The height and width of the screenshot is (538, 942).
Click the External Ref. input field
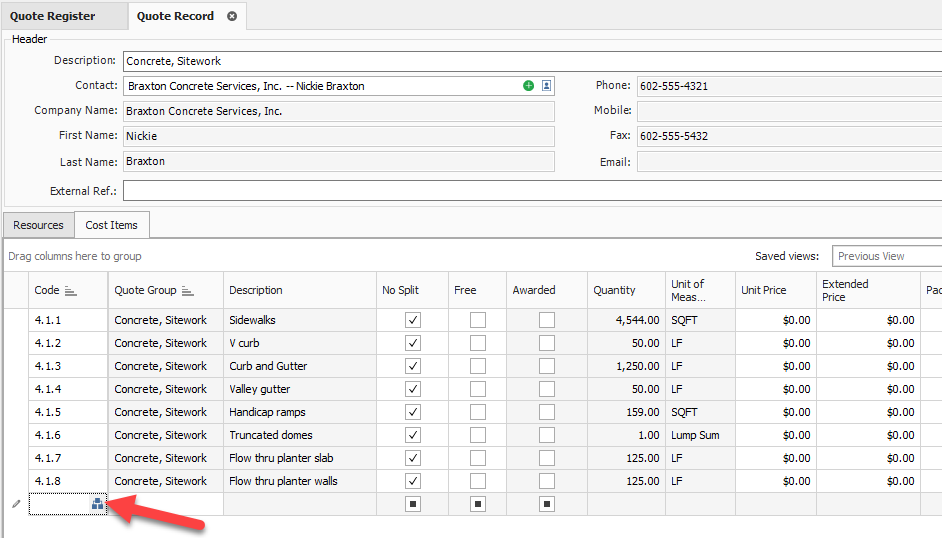[532, 190]
